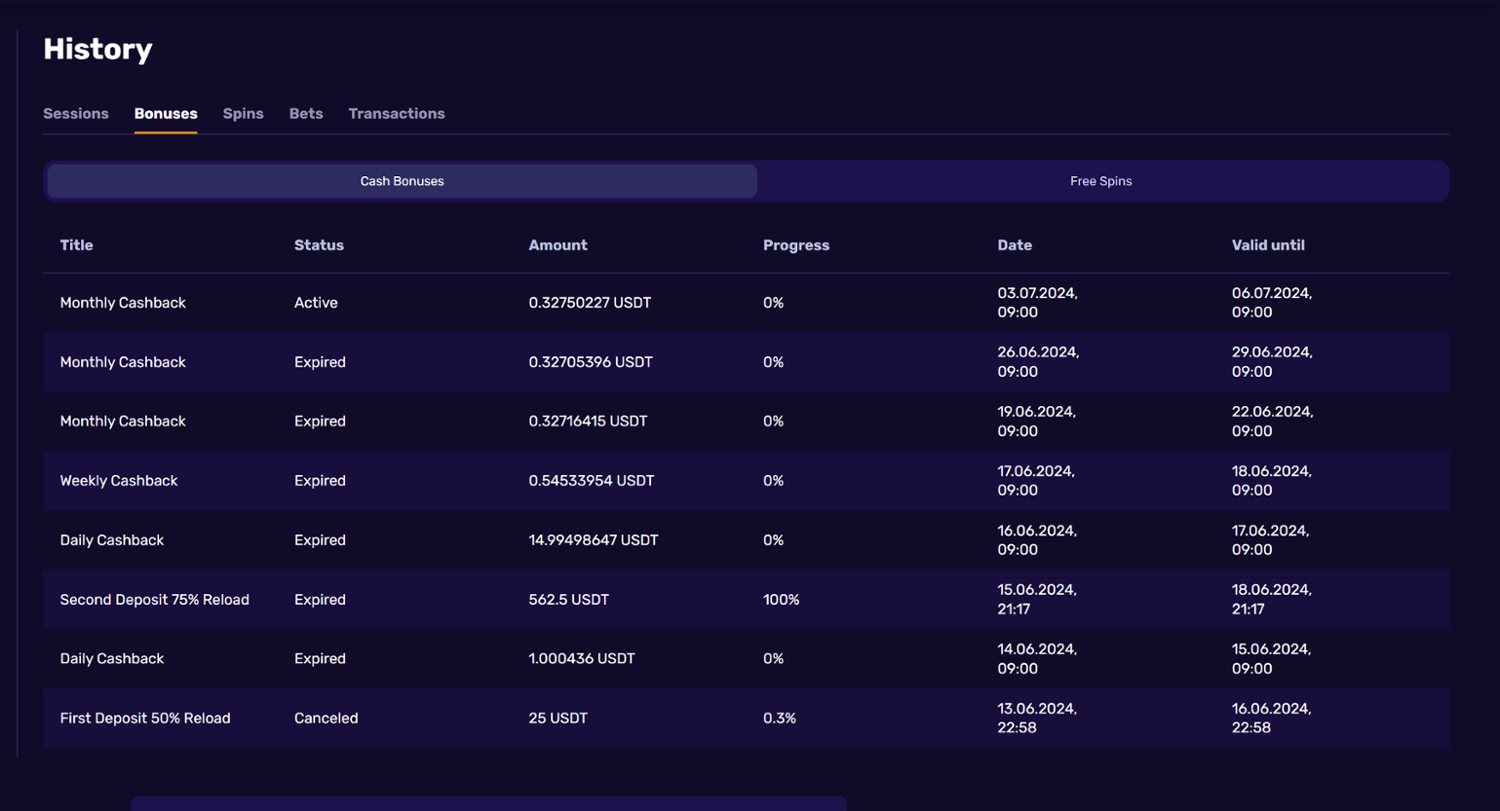The image size is (1500, 811).
Task: Click the Date column header
Action: coord(1014,245)
